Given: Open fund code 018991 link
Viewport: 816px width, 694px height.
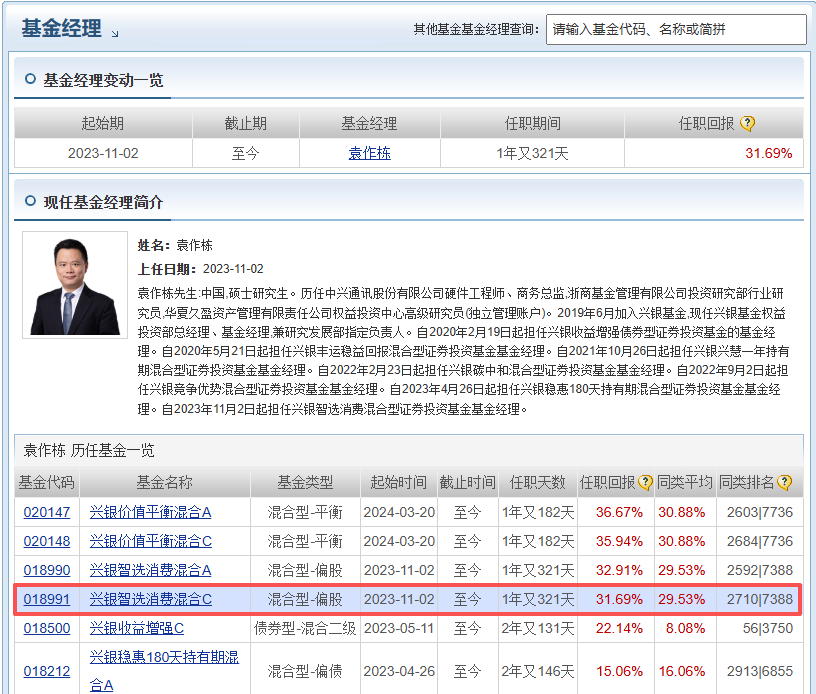Looking at the screenshot, I should 47,599.
